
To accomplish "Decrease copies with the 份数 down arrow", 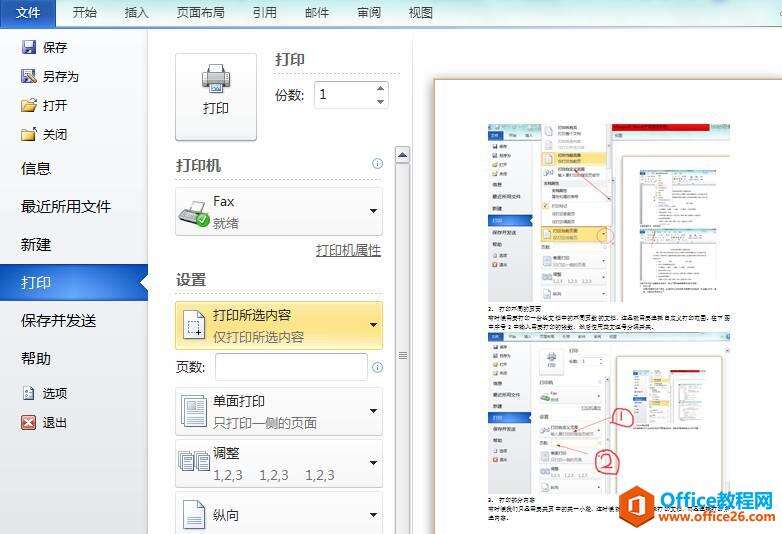I will (381, 101).
